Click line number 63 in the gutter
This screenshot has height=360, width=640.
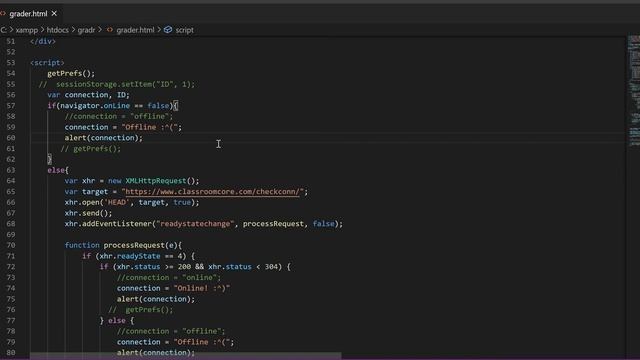tap(11, 170)
